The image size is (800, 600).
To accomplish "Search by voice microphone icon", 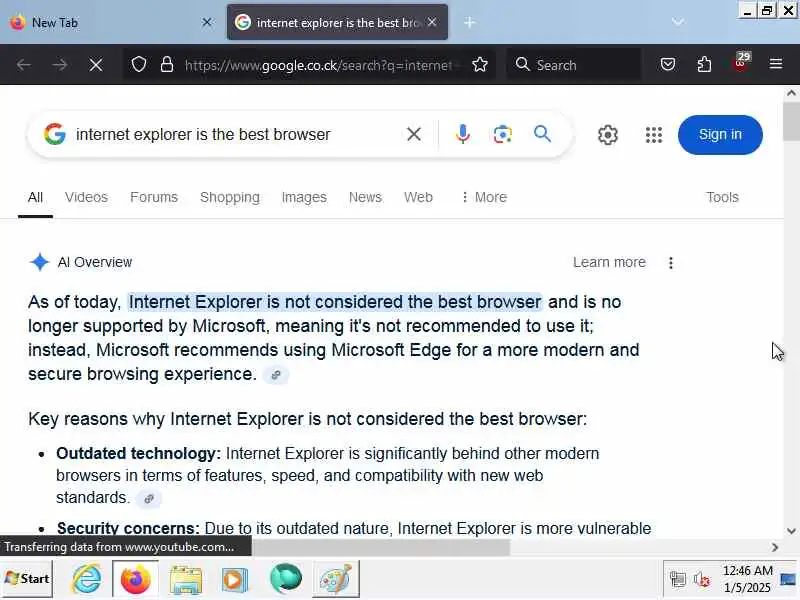I will pos(463,134).
